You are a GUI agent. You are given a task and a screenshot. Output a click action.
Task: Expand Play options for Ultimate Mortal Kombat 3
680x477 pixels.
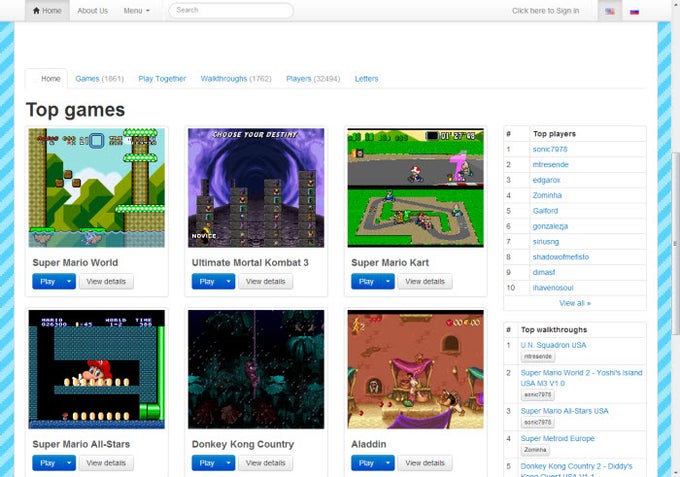pyautogui.click(x=229, y=281)
